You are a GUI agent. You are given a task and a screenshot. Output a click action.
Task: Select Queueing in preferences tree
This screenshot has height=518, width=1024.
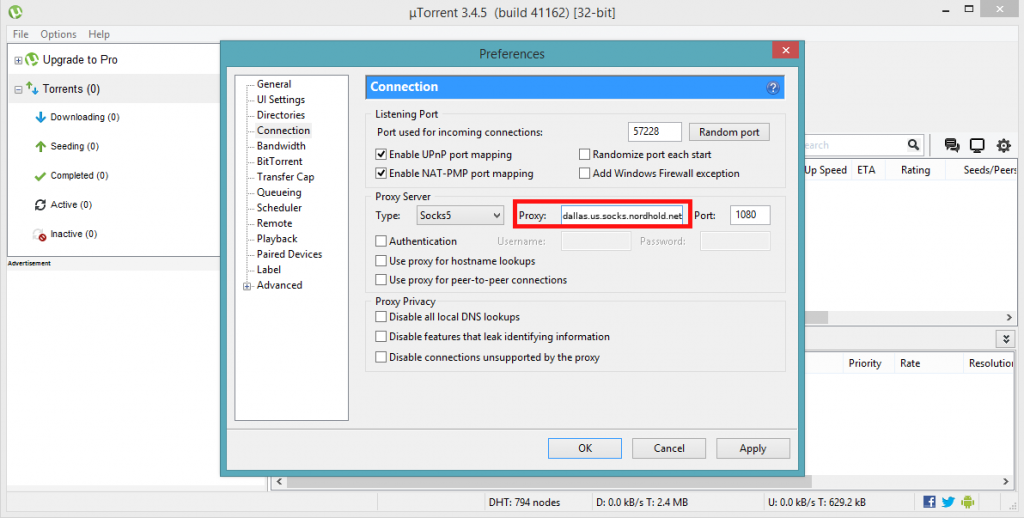tap(279, 192)
